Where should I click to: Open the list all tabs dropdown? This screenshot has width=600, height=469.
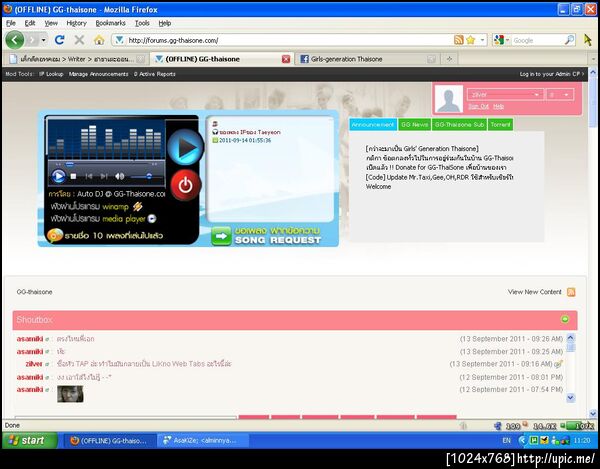(593, 59)
